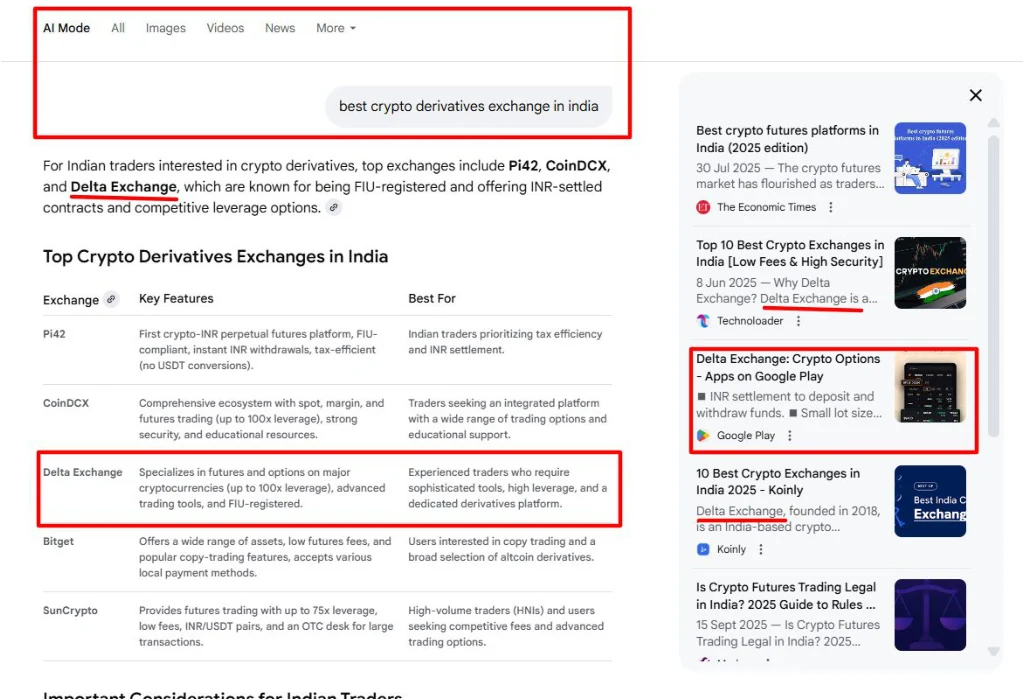1025x700 pixels.
Task: Click the Best For column header
Action: pyautogui.click(x=431, y=299)
